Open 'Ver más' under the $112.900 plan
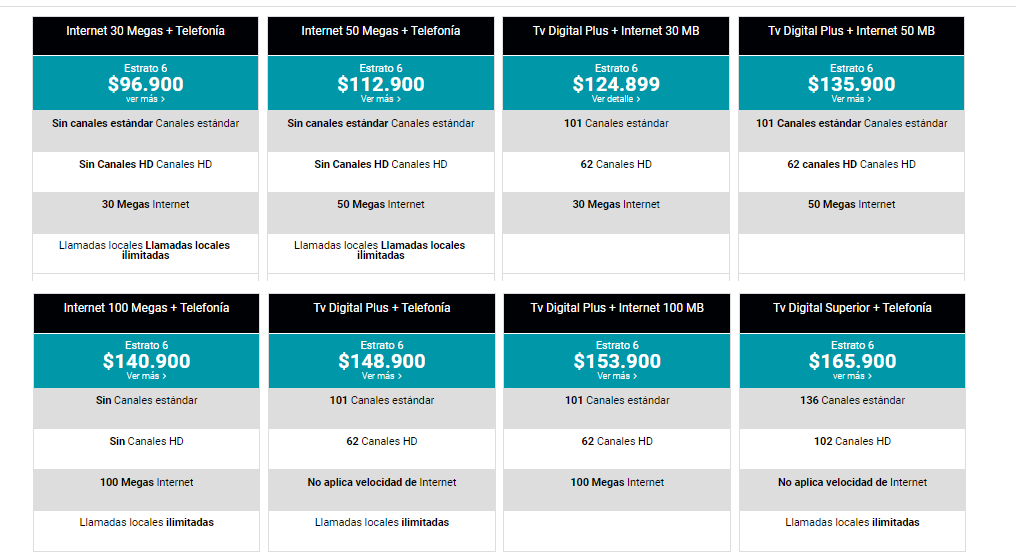Screen dimensions: 1016x560 (381, 99)
